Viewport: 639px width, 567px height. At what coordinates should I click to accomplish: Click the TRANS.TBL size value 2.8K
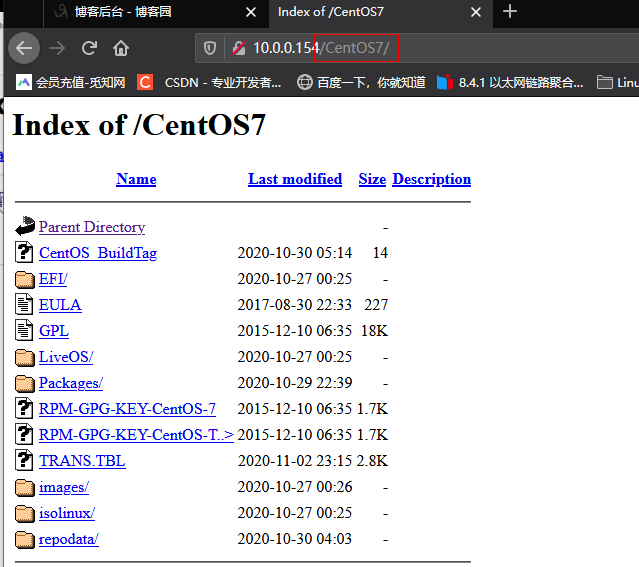click(x=372, y=461)
